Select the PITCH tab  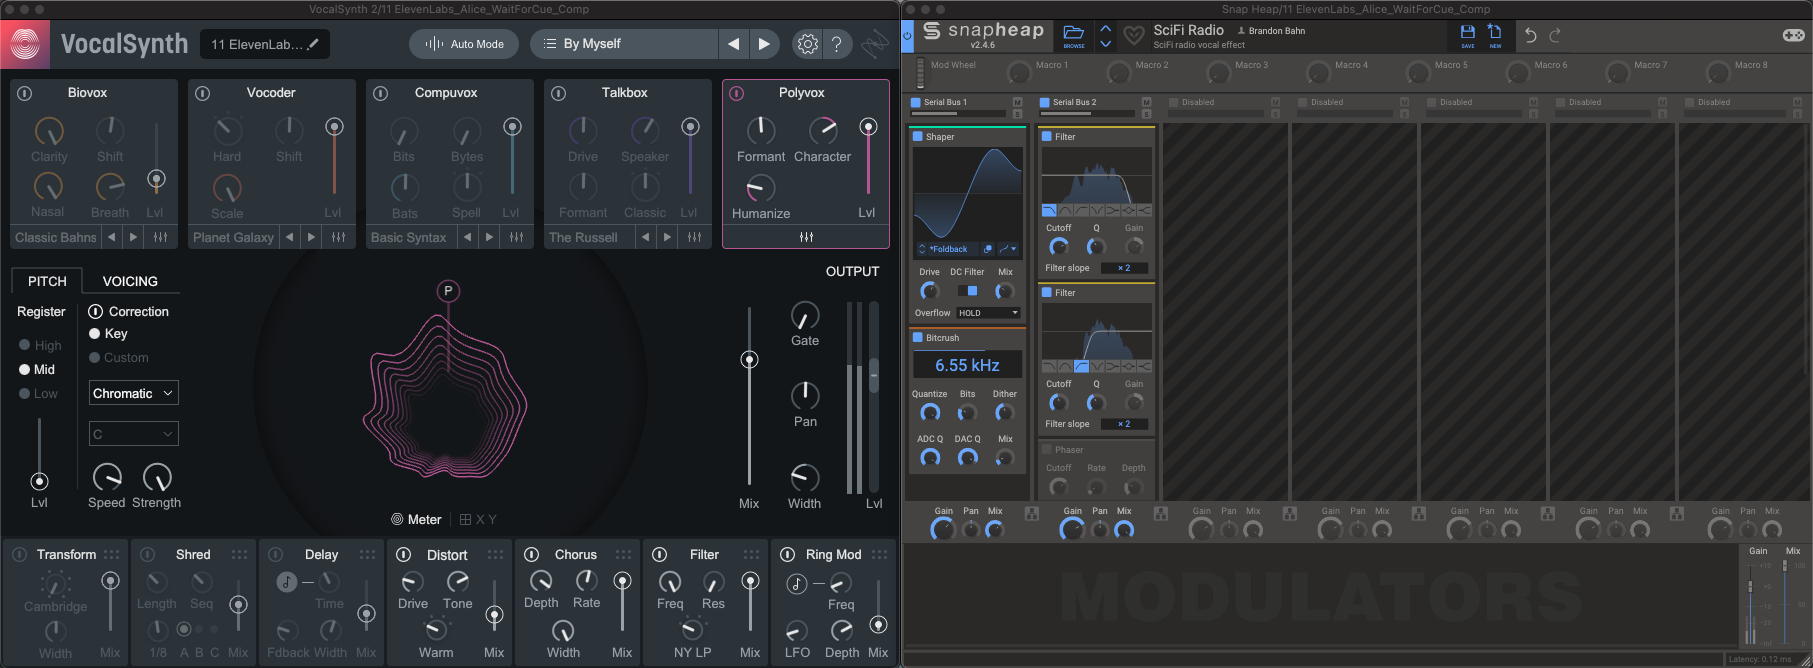coord(47,281)
